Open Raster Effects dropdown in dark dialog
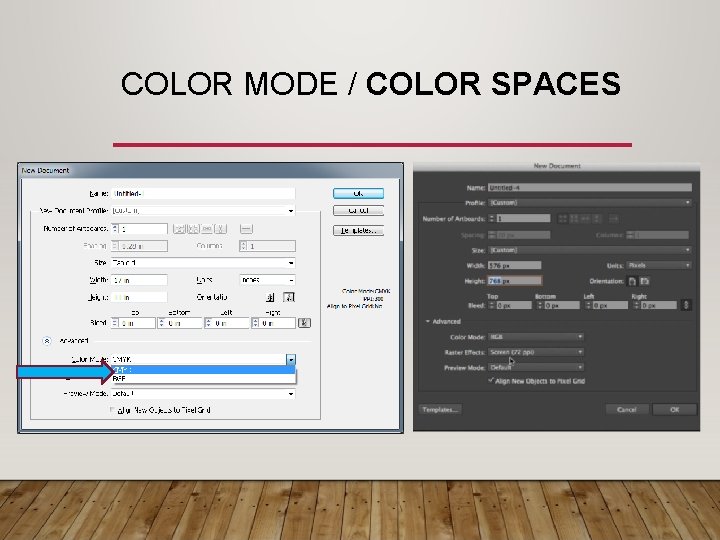This screenshot has height=540, width=720. pos(536,352)
